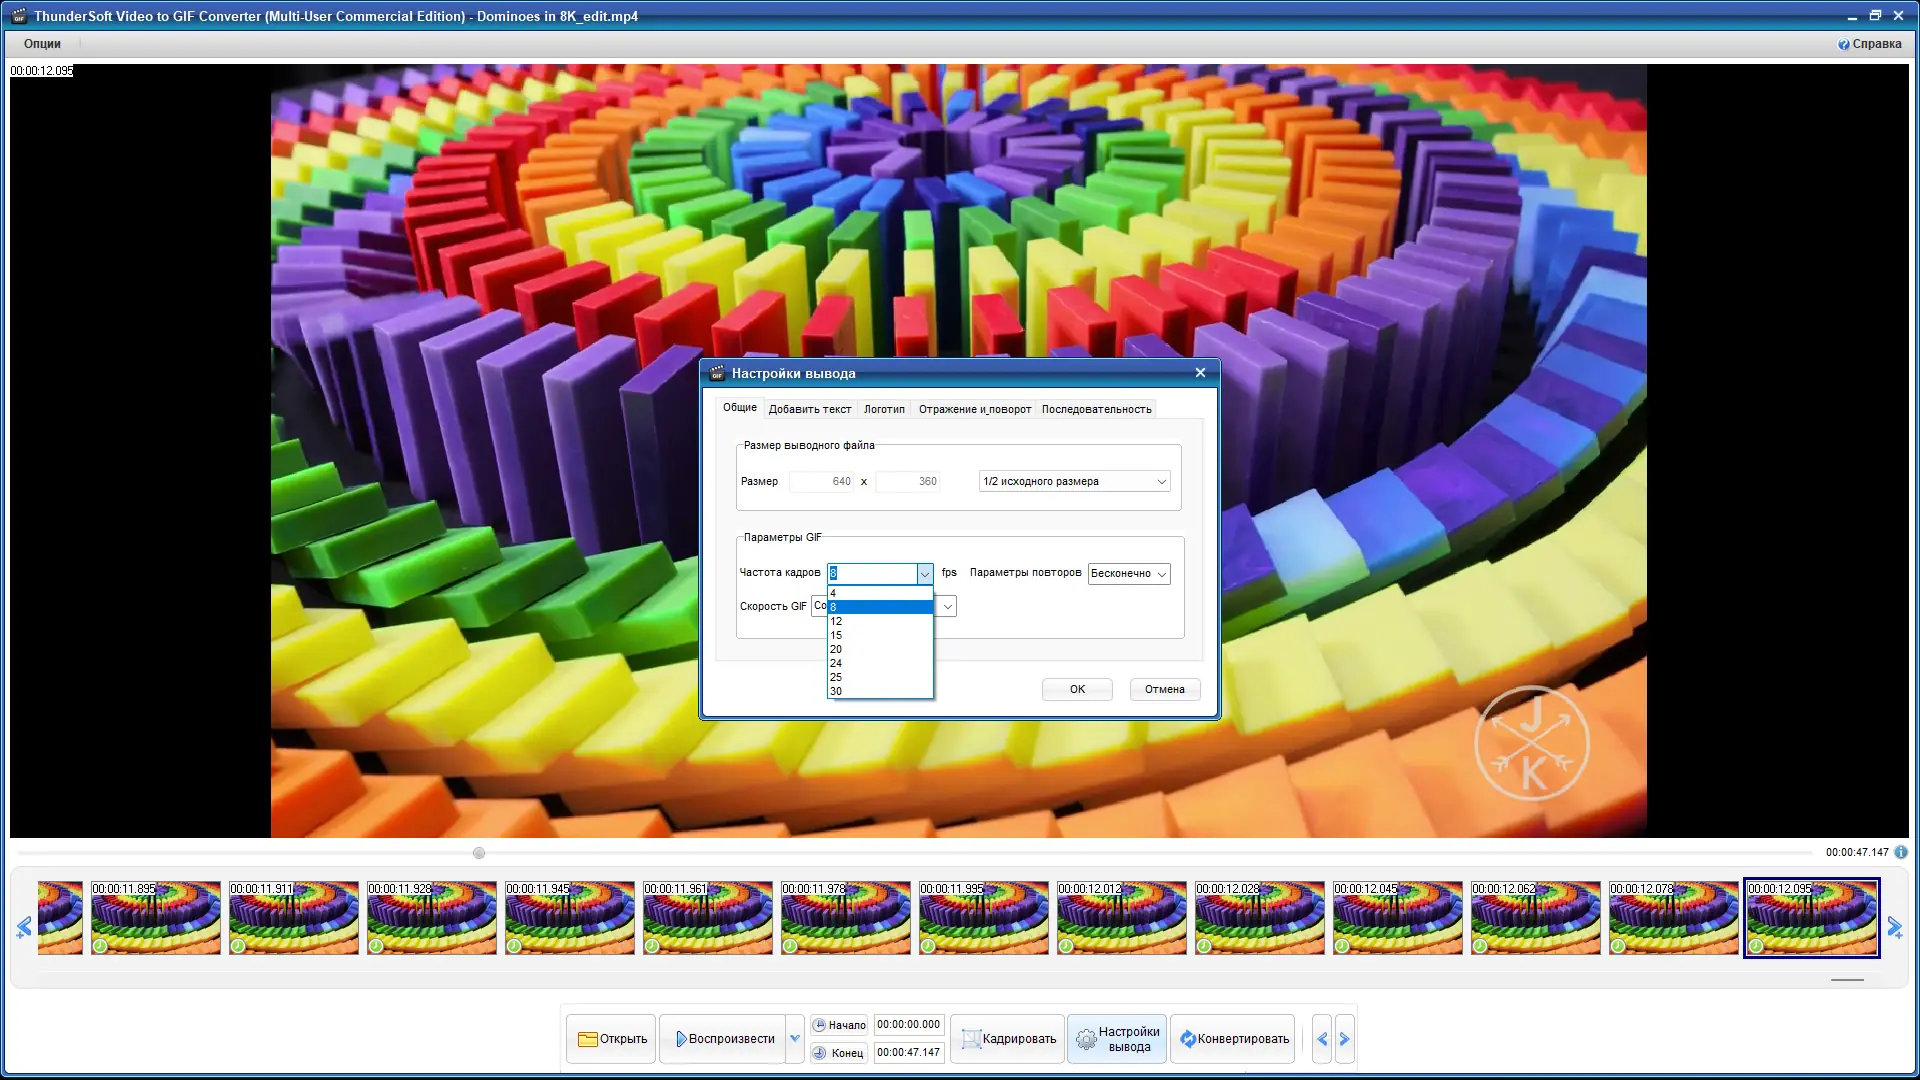Screen dimensions: 1920x1080
Task: Switch to the Добавить текст tab
Action: (809, 409)
